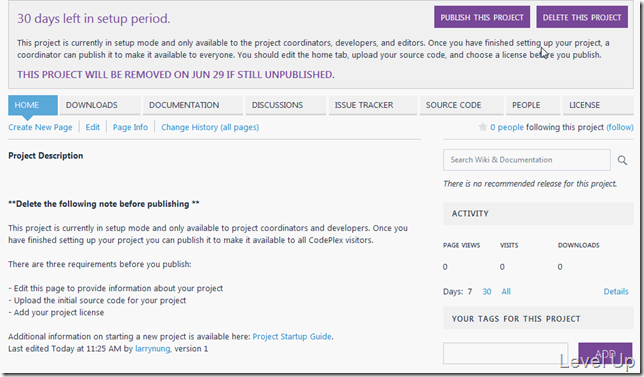The width and height of the screenshot is (644, 377).
Task: Click Create New Page link
Action: coord(40,127)
